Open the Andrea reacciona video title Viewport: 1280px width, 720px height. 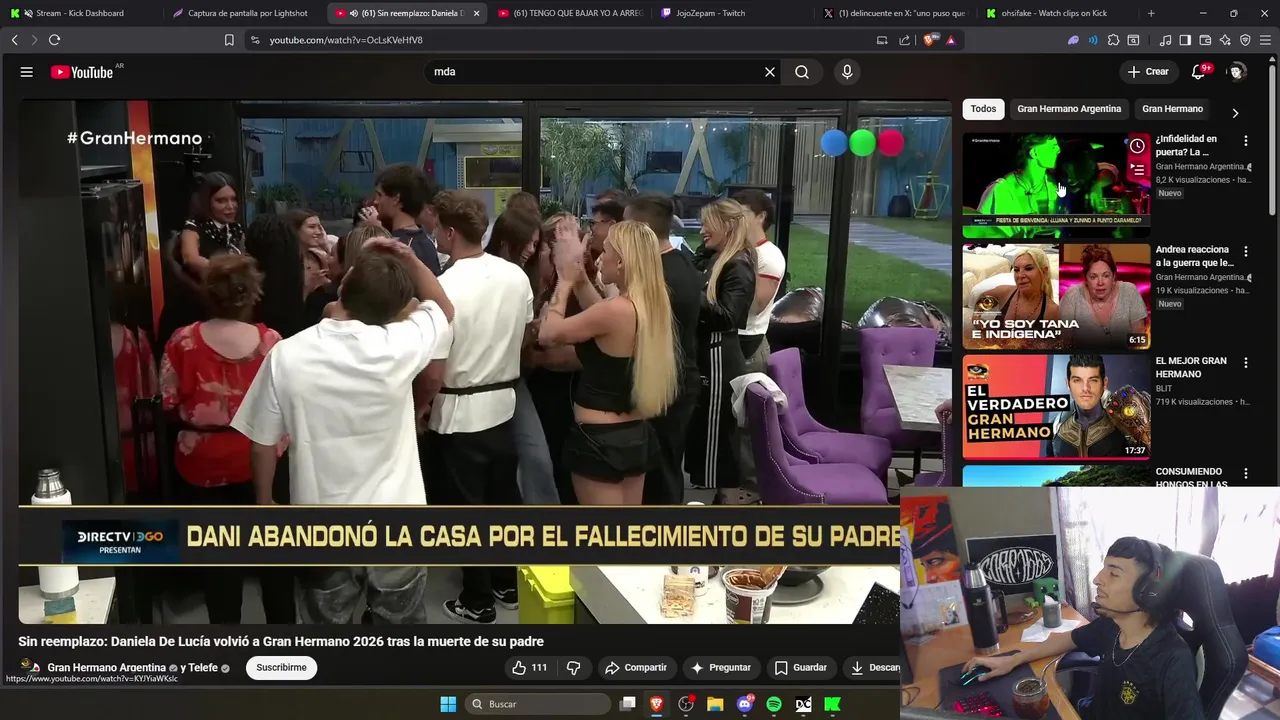pyautogui.click(x=1193, y=256)
